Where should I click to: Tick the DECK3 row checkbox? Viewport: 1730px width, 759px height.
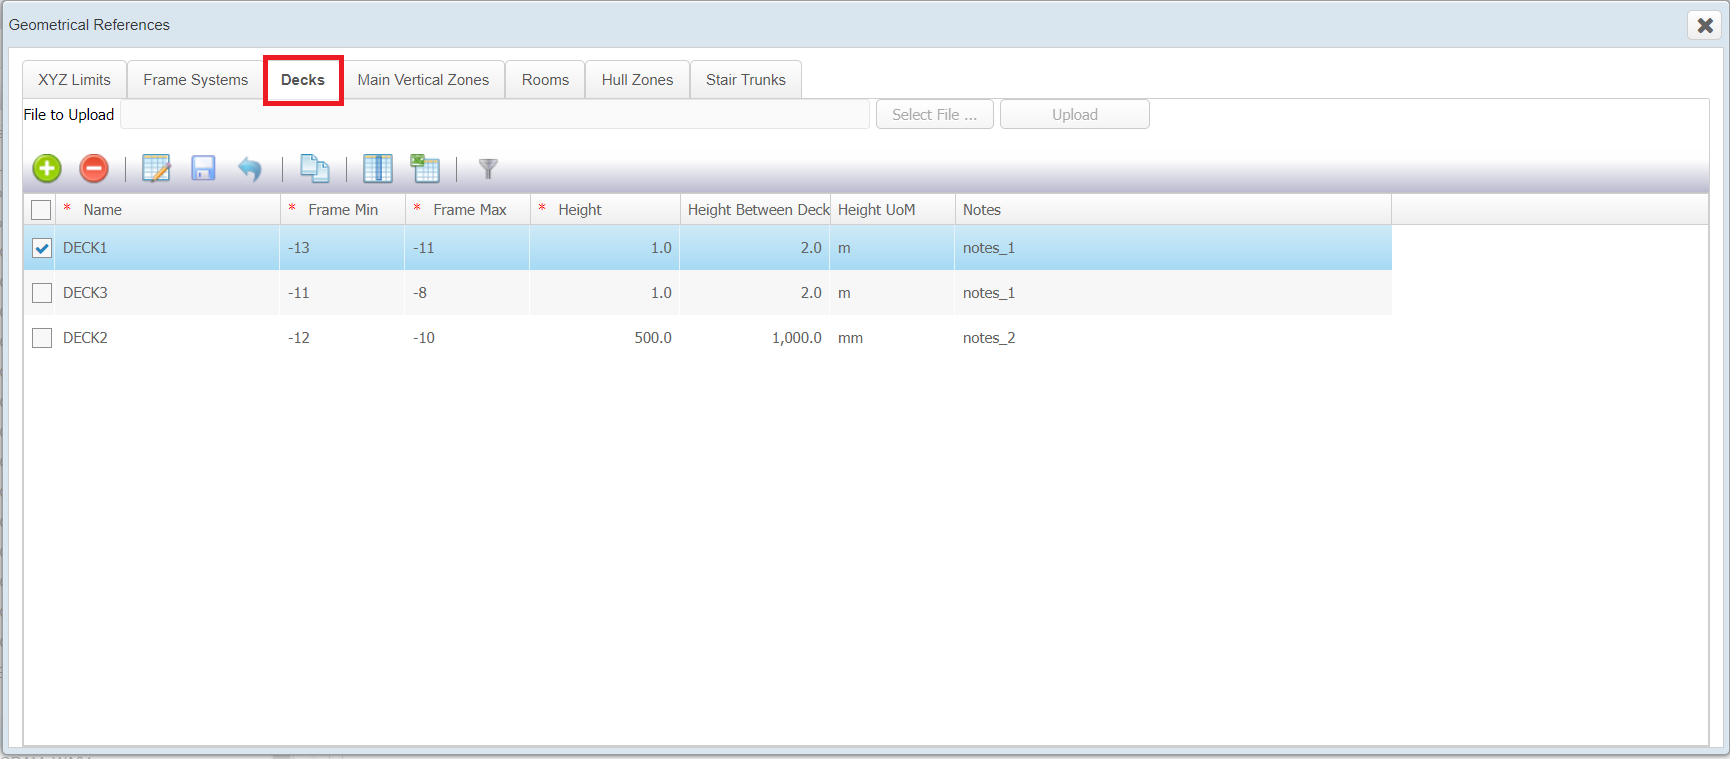pos(42,293)
